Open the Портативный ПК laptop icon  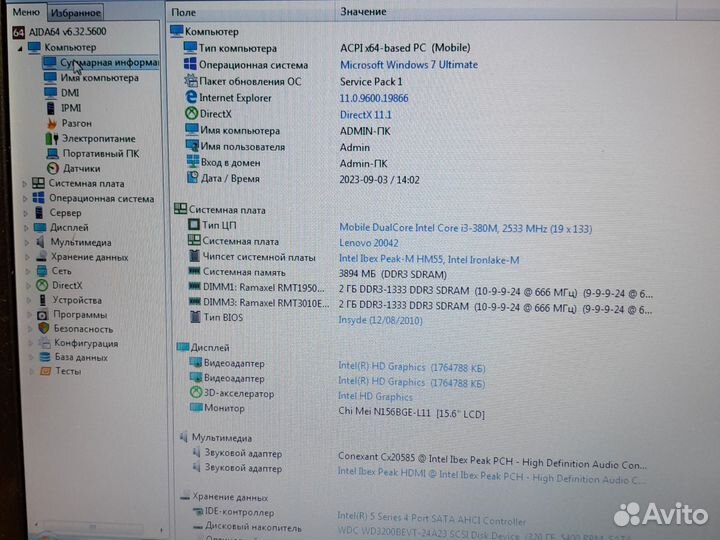(x=52, y=153)
